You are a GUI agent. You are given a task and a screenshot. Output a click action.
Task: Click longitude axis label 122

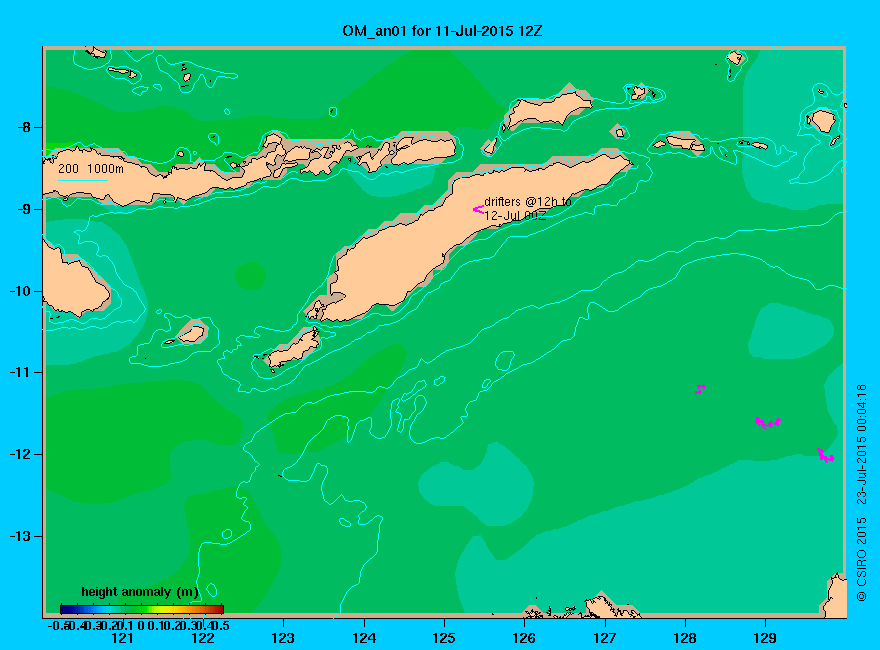point(203,638)
